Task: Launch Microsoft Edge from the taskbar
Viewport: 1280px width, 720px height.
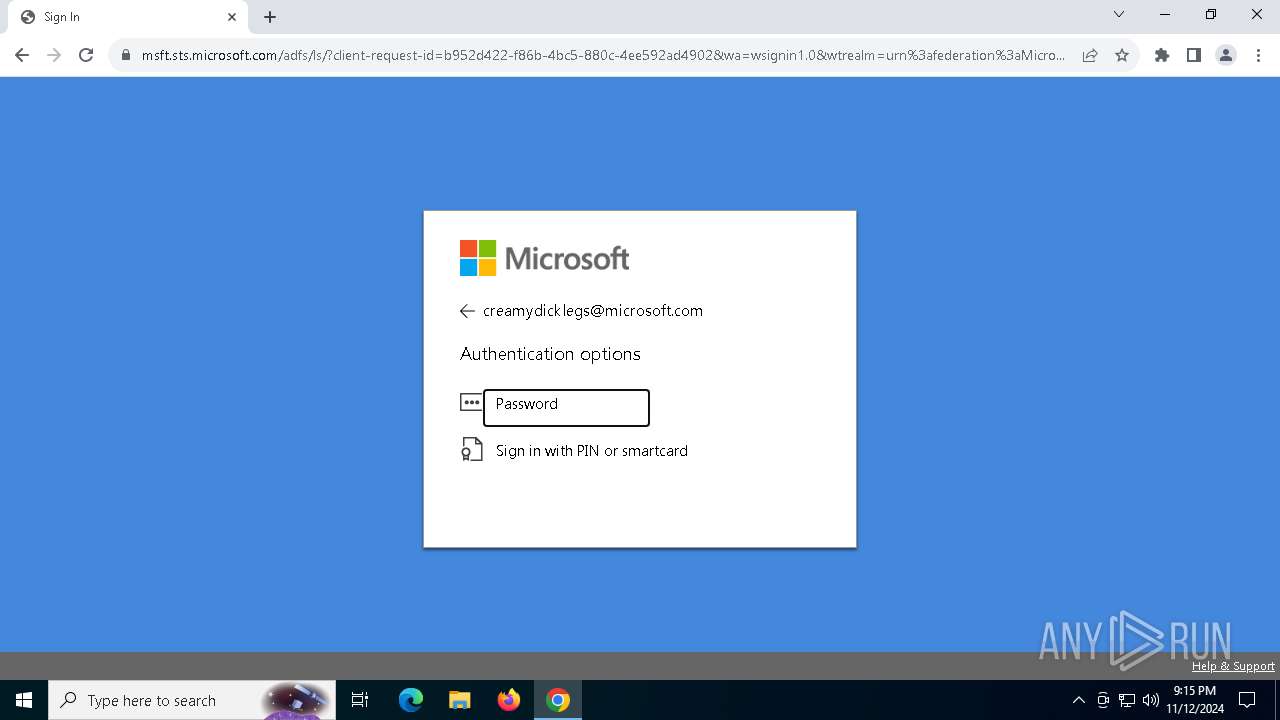Action: (x=411, y=700)
